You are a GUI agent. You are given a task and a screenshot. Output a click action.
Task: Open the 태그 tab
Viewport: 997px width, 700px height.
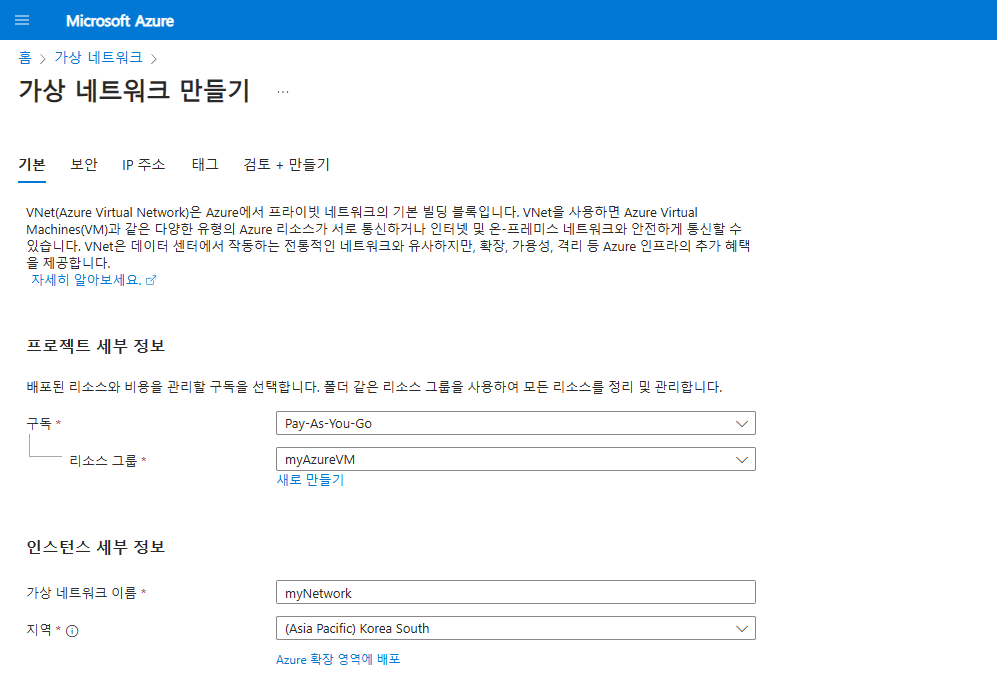[x=205, y=165]
